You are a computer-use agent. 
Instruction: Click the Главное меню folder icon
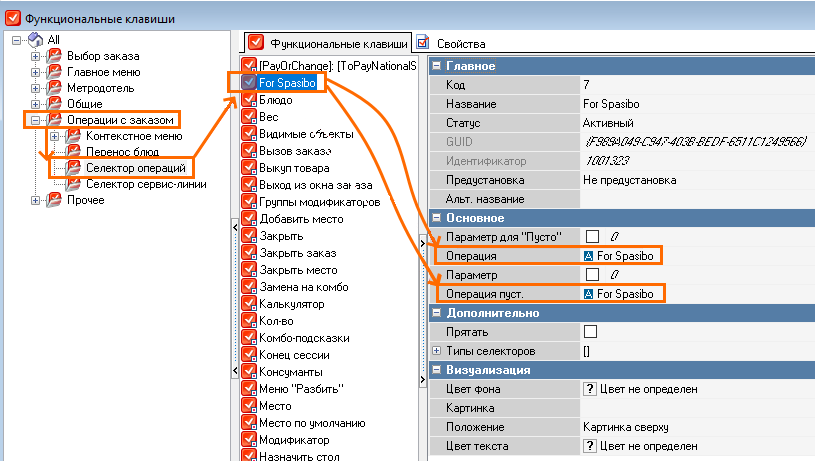pyautogui.click(x=55, y=71)
